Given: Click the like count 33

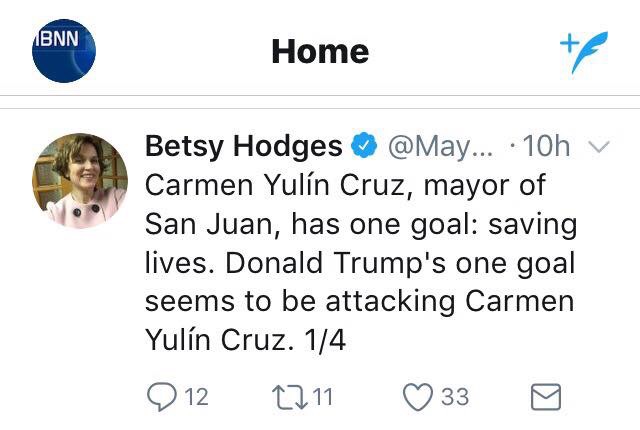Looking at the screenshot, I should (455, 397).
